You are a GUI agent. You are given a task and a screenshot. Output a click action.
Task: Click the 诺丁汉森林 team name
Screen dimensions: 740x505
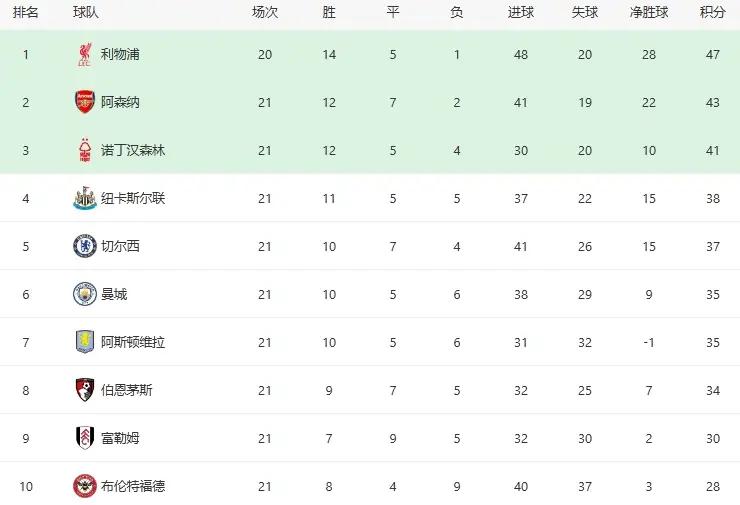(x=133, y=151)
